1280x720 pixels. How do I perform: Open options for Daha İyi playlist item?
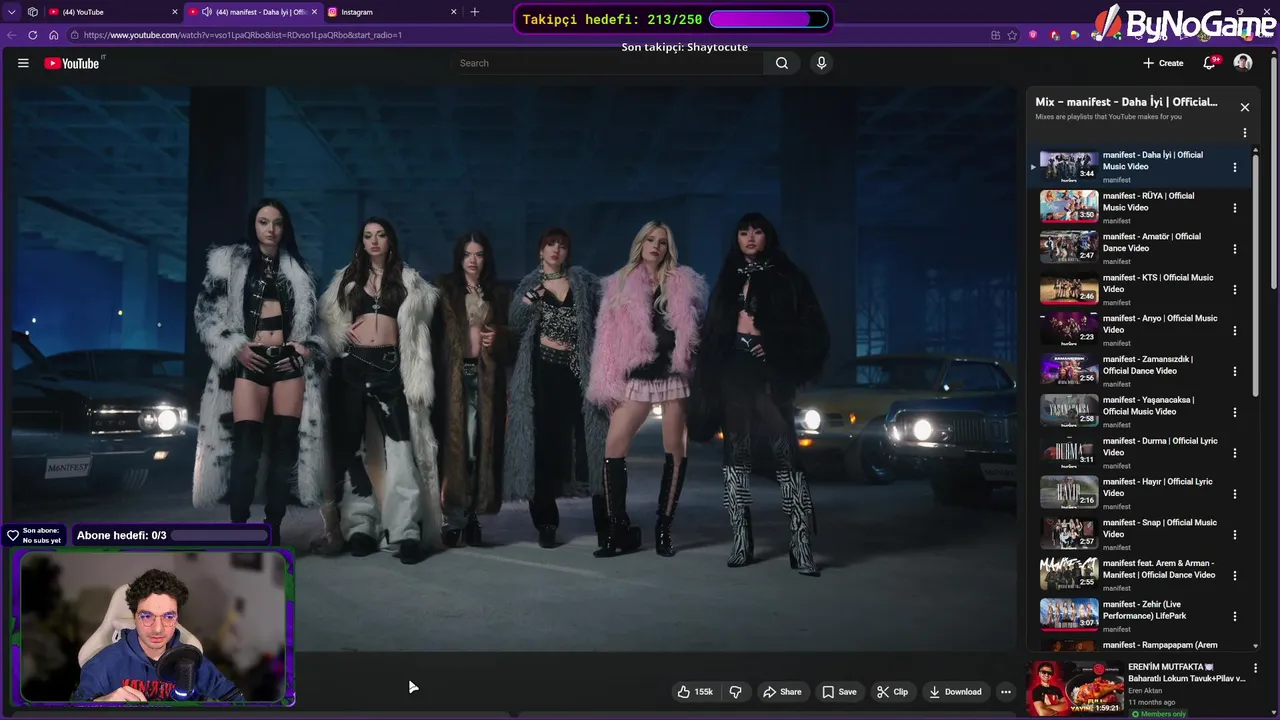tap(1235, 168)
